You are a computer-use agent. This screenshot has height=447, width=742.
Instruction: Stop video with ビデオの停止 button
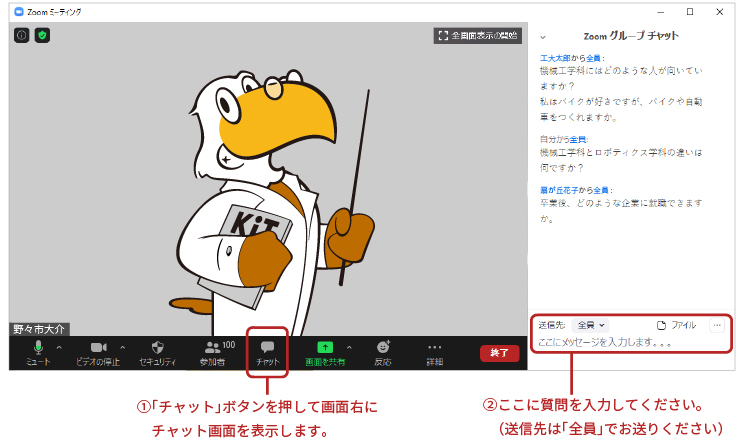point(98,353)
